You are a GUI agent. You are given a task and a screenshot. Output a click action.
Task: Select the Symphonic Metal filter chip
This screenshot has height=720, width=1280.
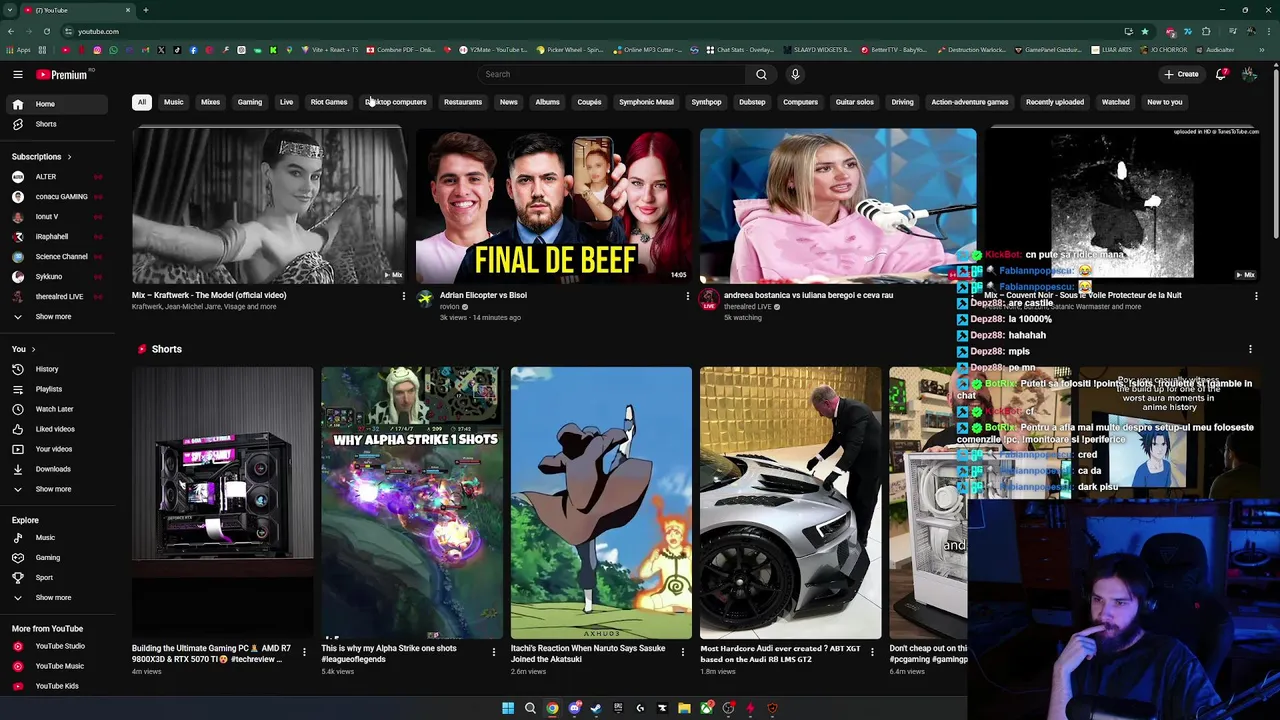[x=646, y=102]
